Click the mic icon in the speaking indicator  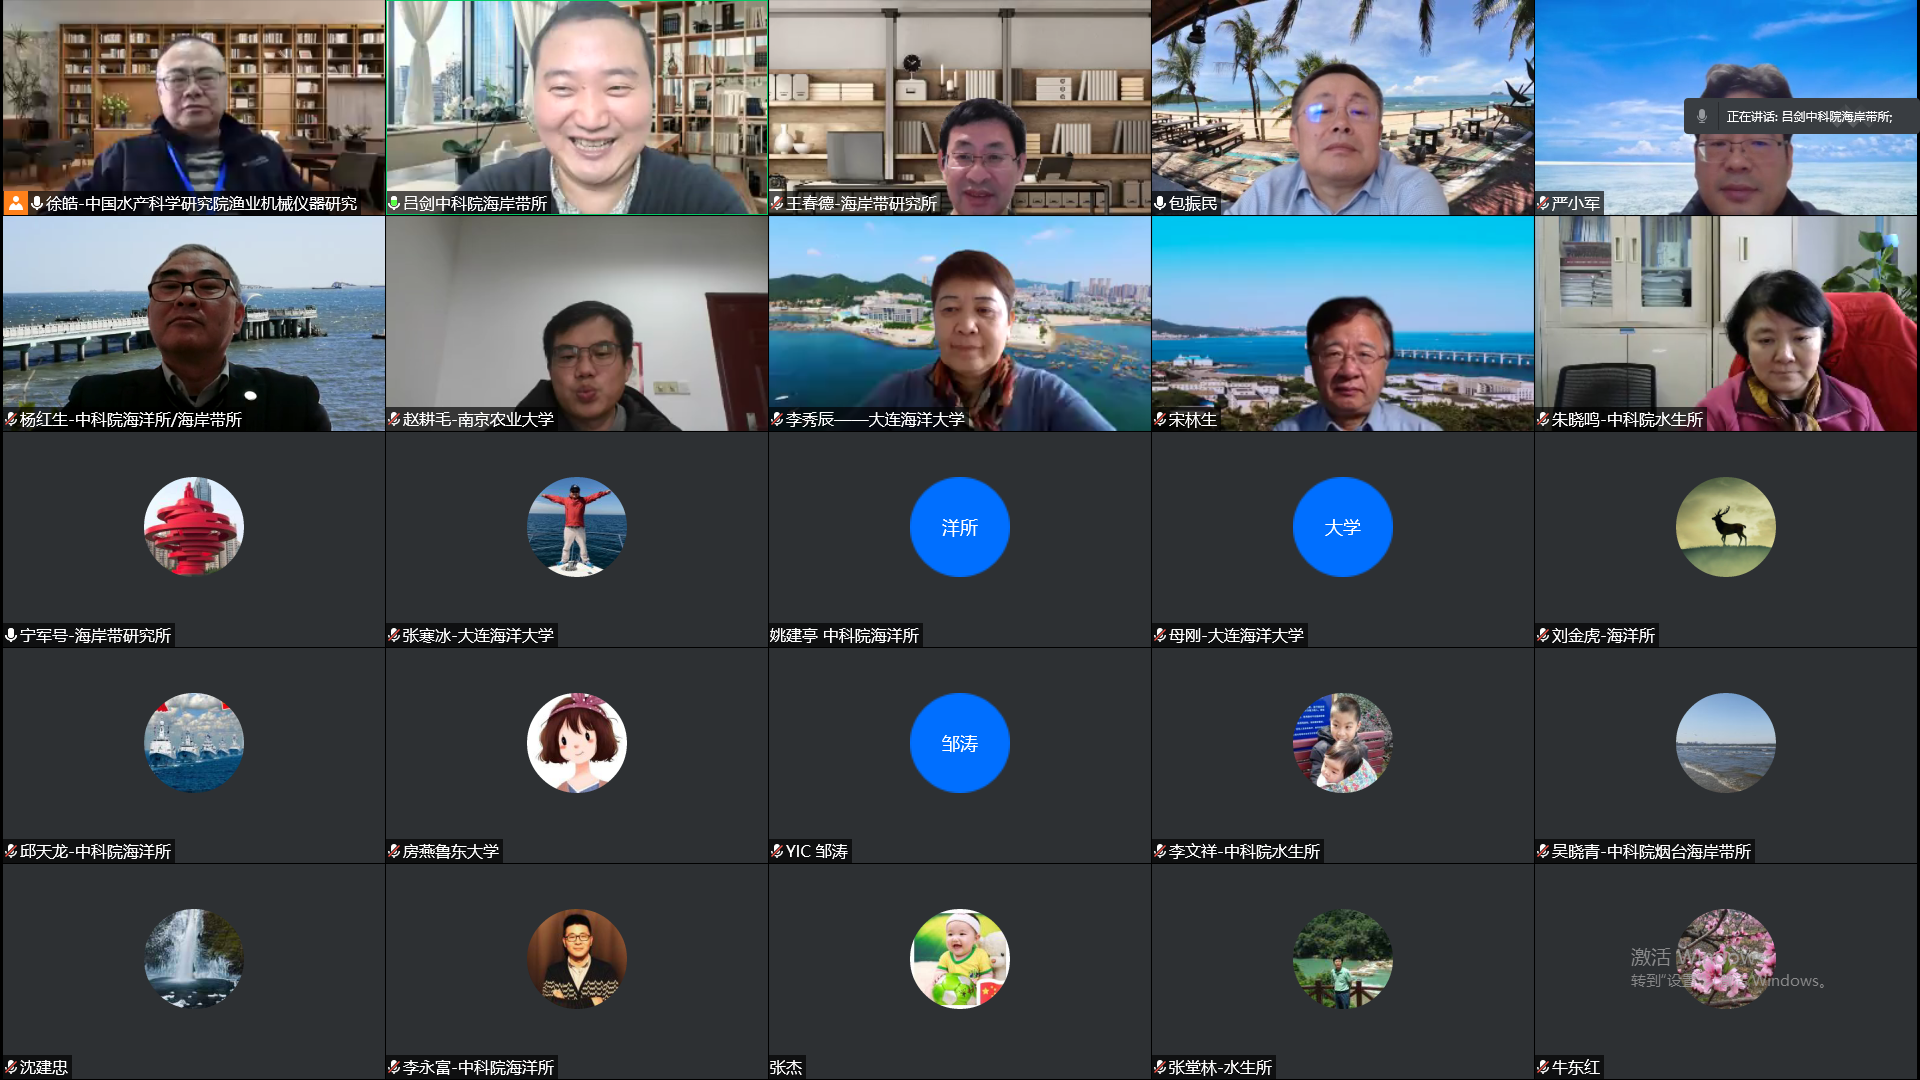pyautogui.click(x=1702, y=116)
